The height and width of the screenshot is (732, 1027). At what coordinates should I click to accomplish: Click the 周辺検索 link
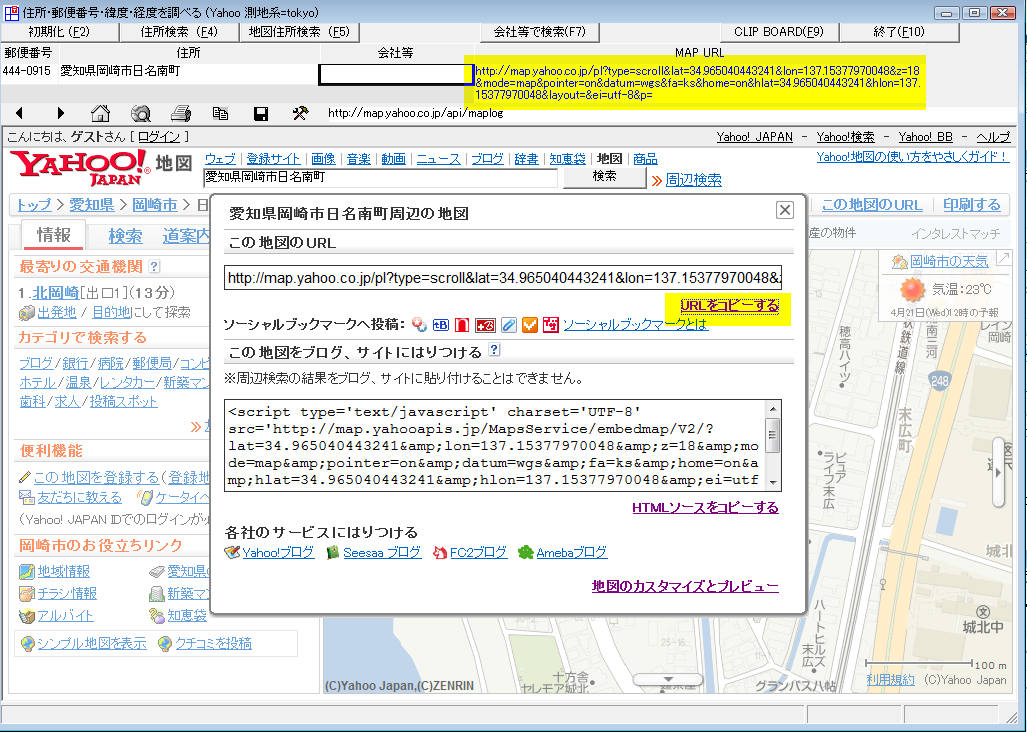[x=694, y=180]
